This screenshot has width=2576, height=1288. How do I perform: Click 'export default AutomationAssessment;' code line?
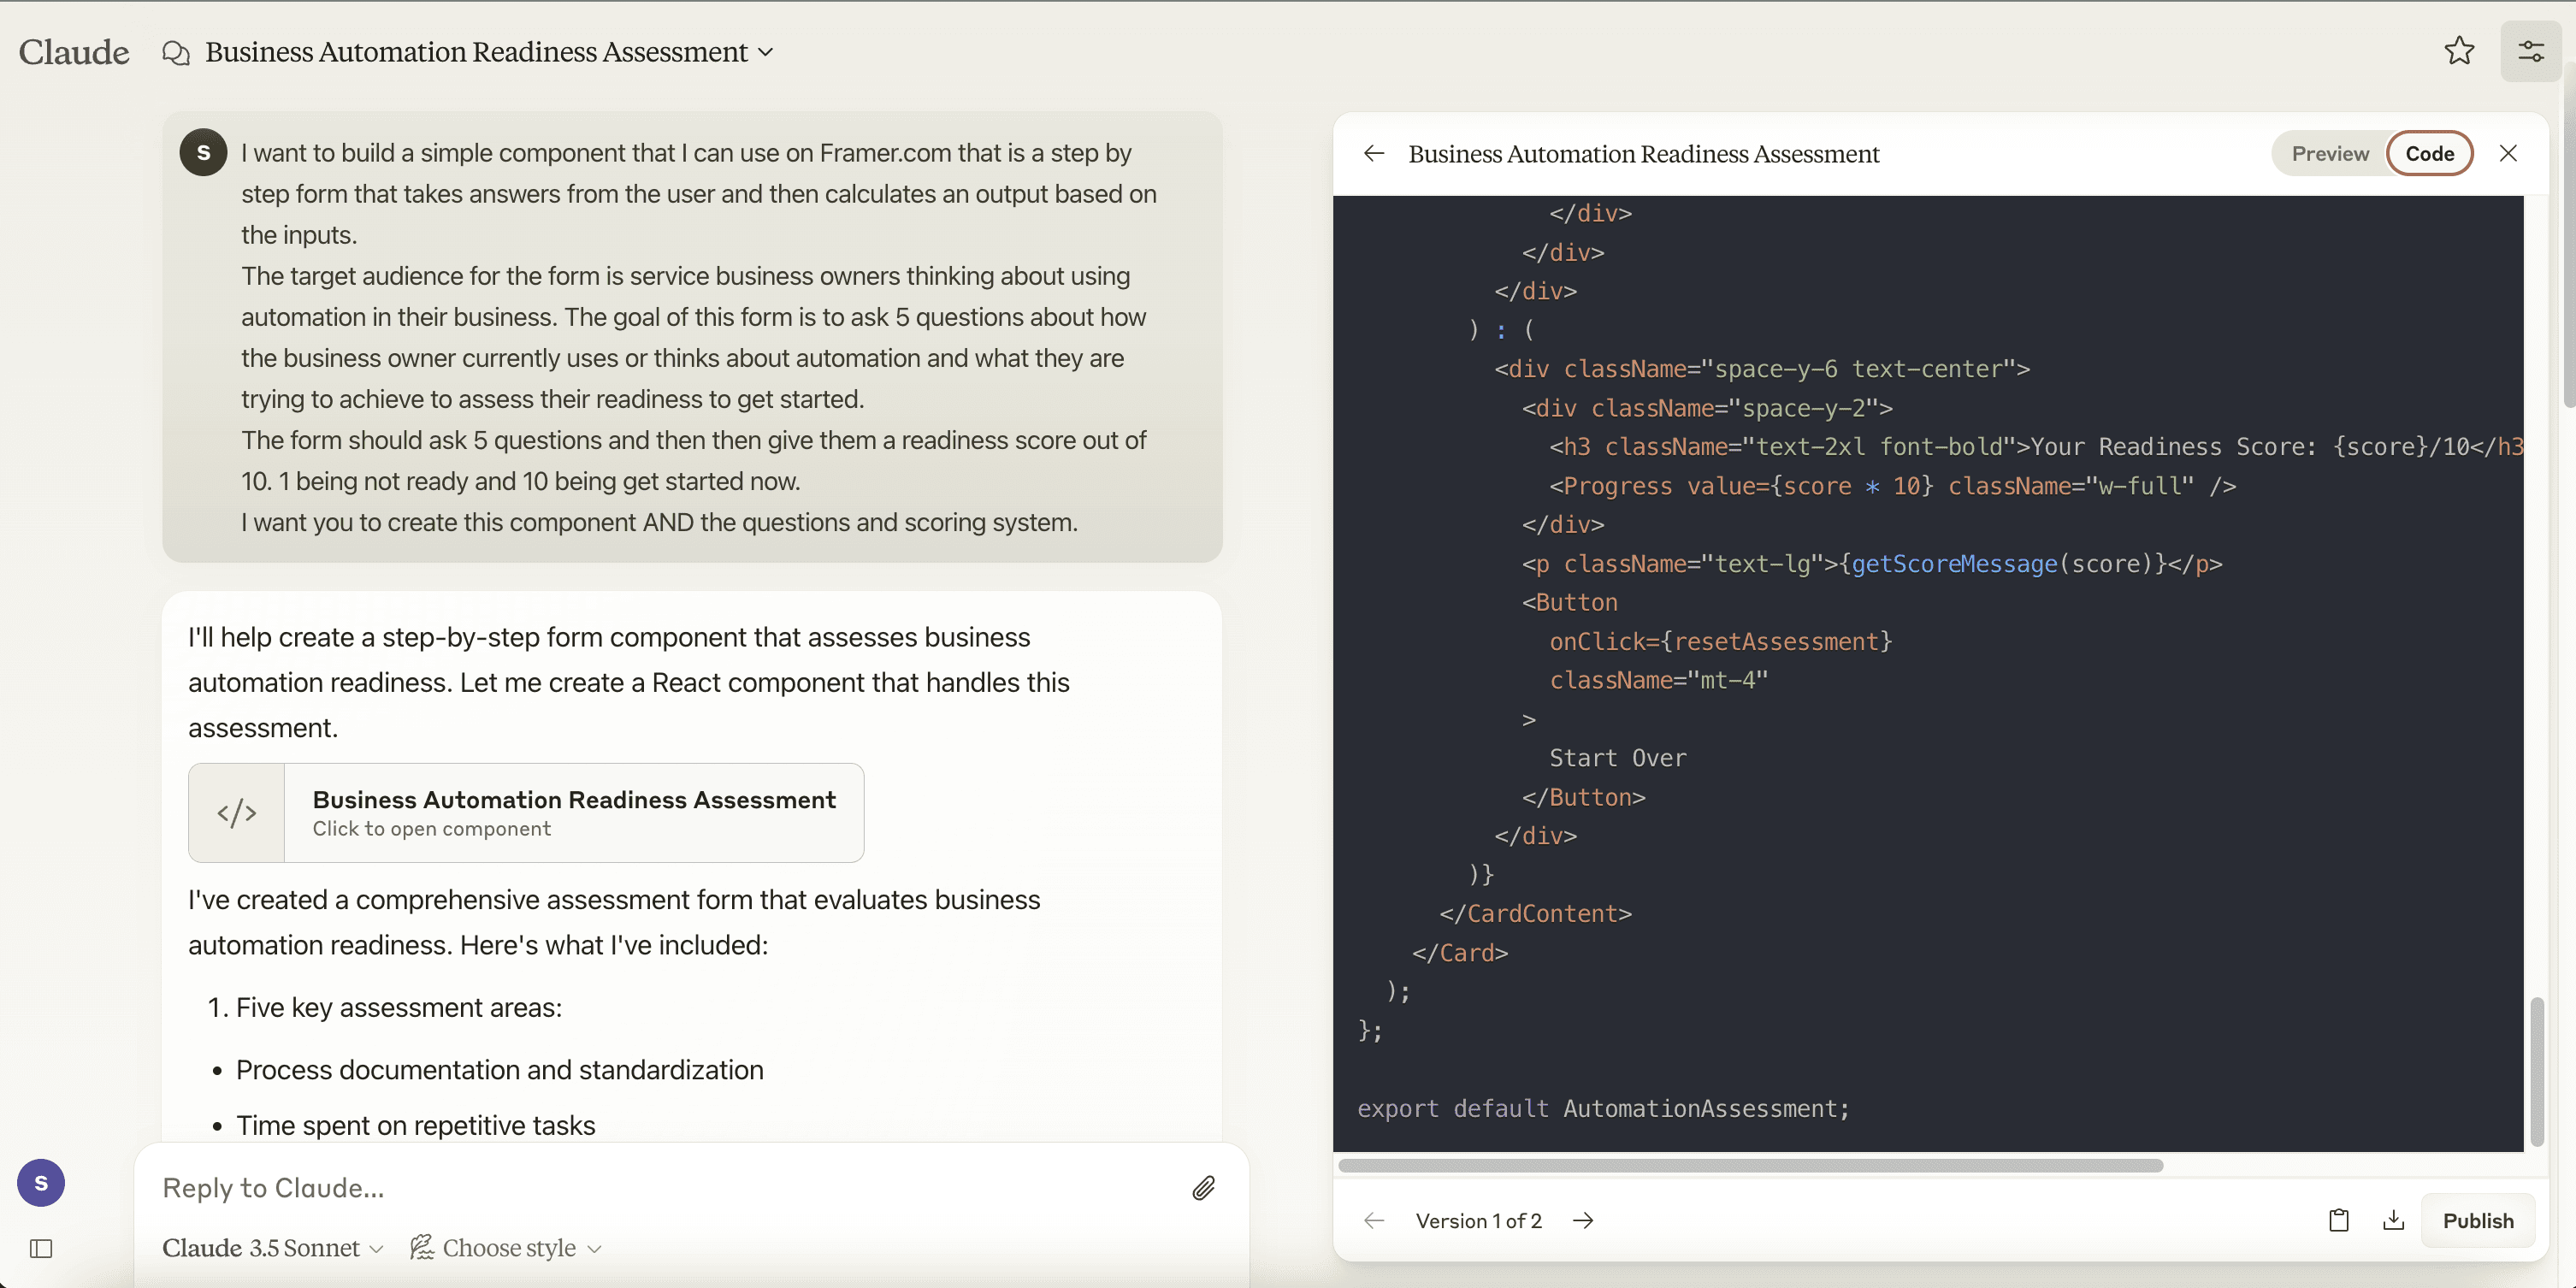(1603, 1108)
